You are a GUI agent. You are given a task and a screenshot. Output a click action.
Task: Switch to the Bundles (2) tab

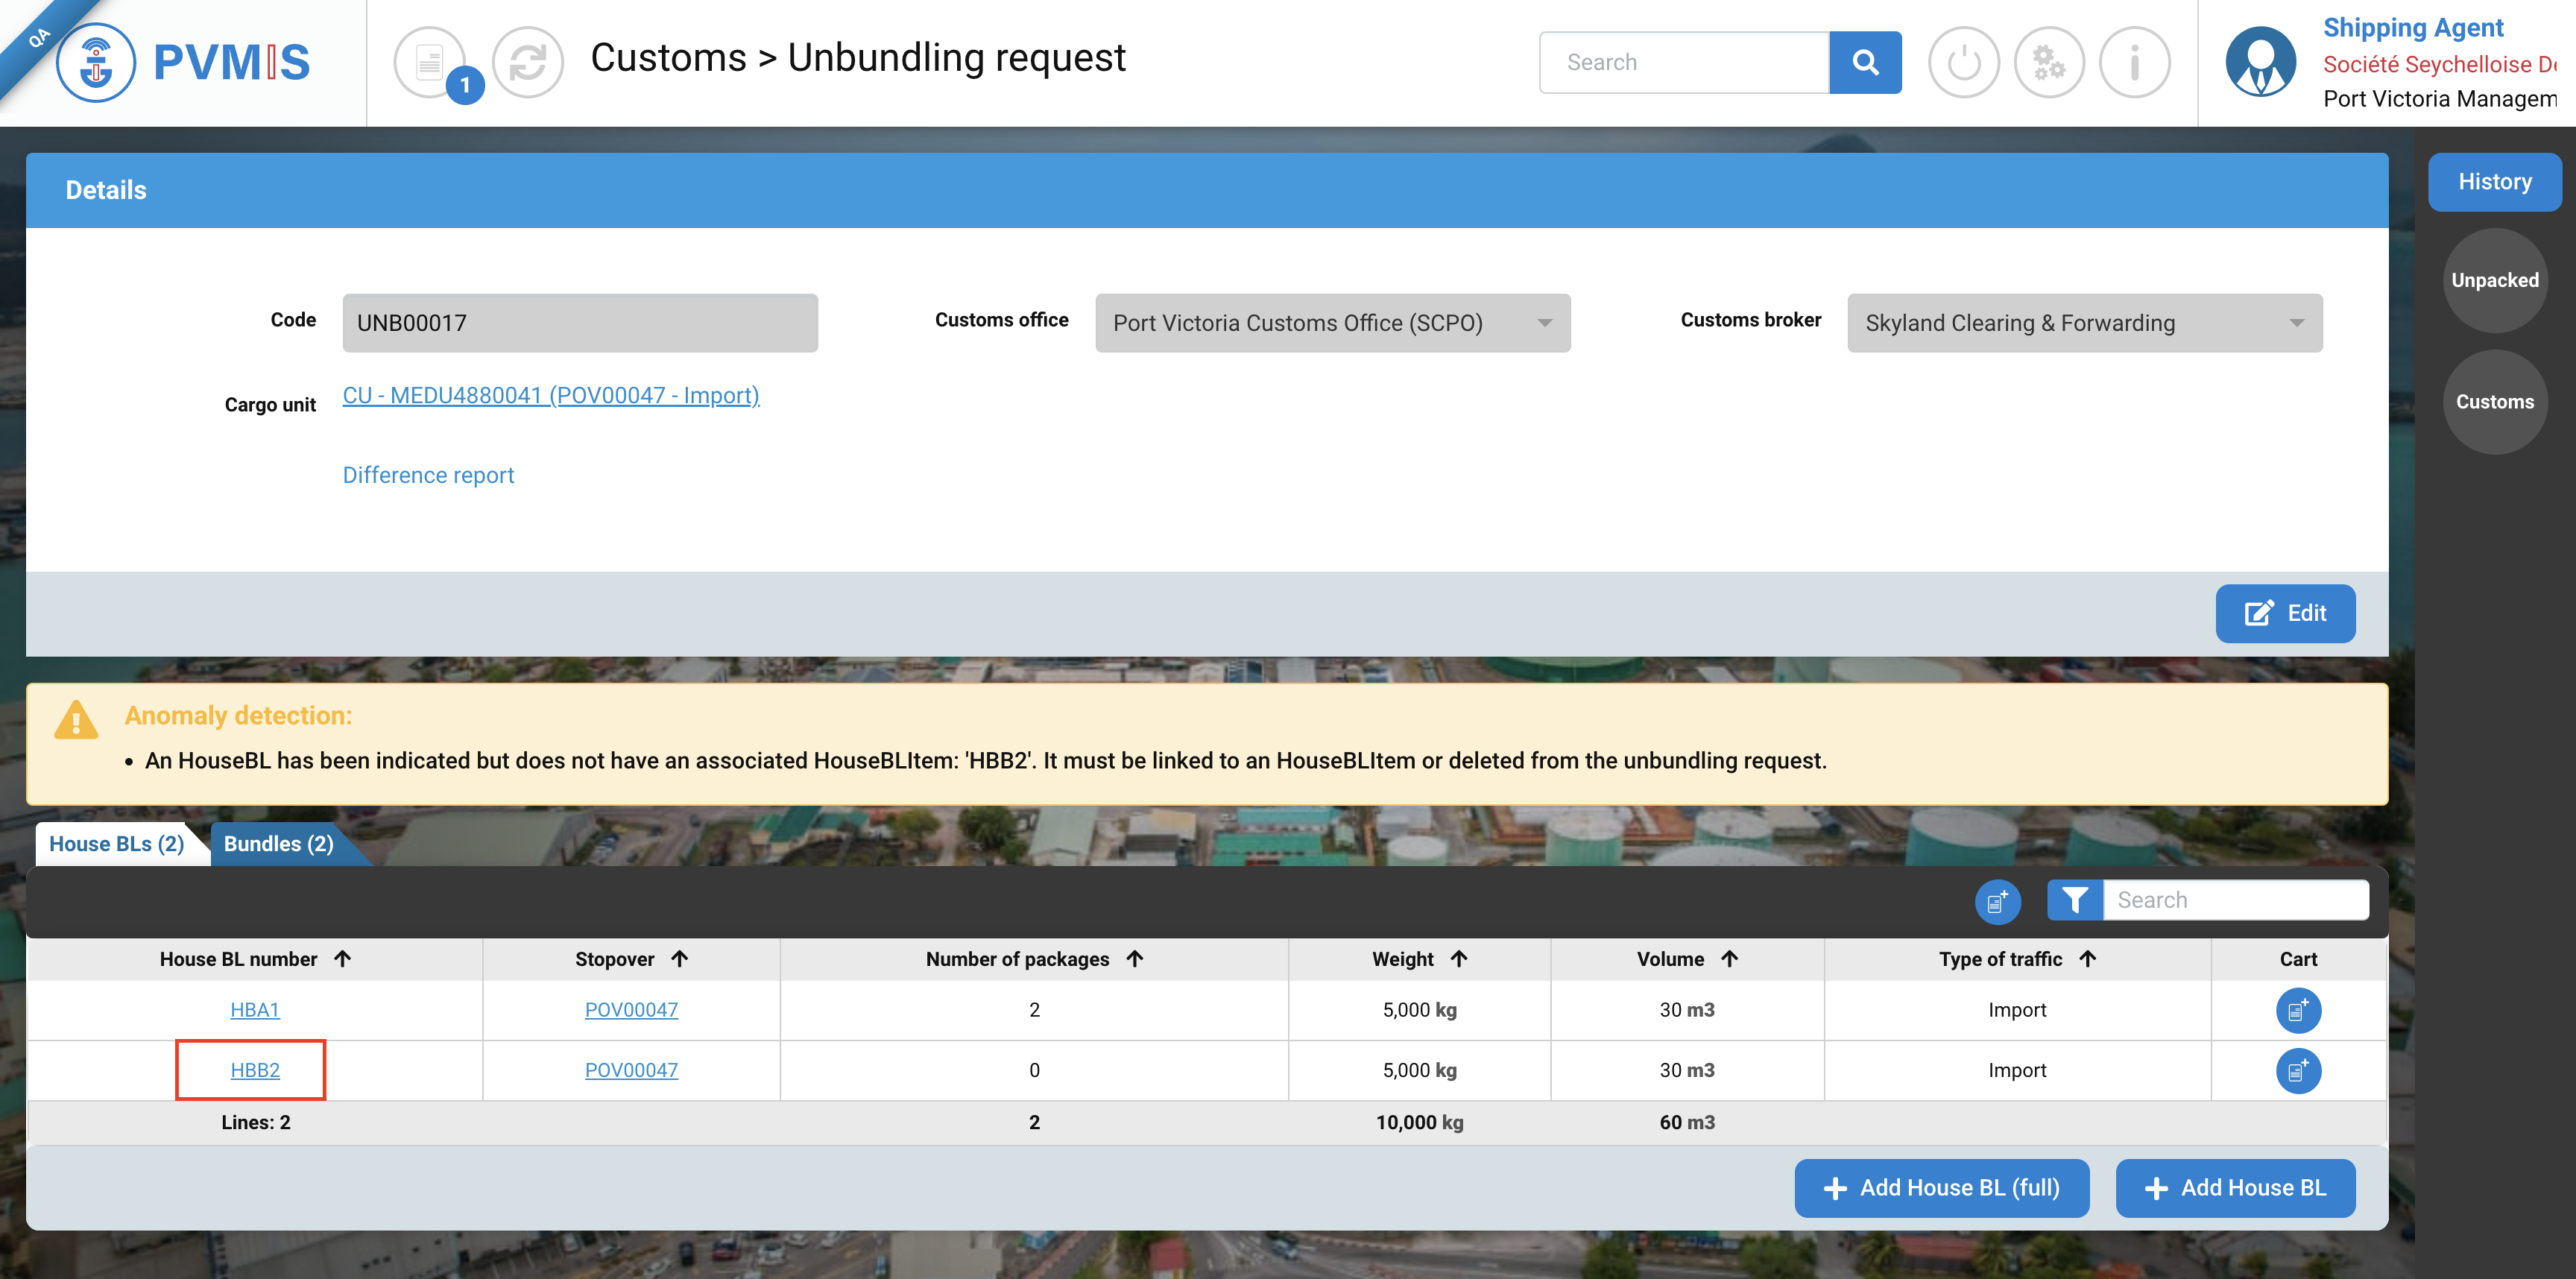click(278, 844)
